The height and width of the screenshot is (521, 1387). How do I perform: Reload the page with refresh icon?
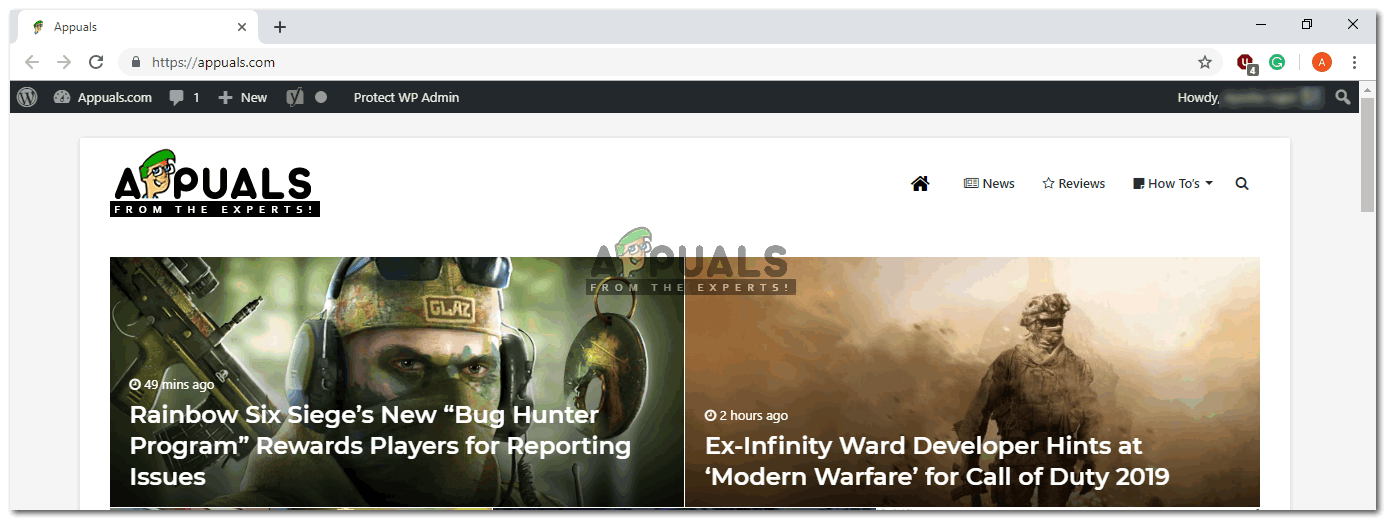[96, 62]
